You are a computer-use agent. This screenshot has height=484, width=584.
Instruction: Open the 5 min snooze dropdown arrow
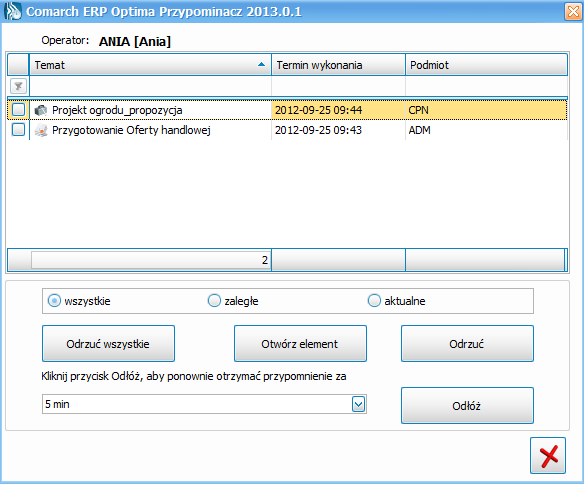click(358, 404)
